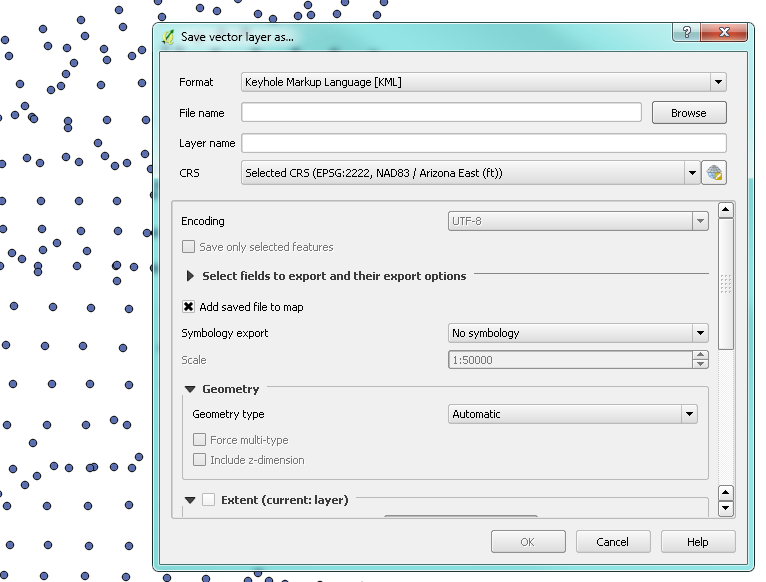This screenshot has height=582, width=766.
Task: Close the Save vector layer dialog
Action: coord(724,32)
